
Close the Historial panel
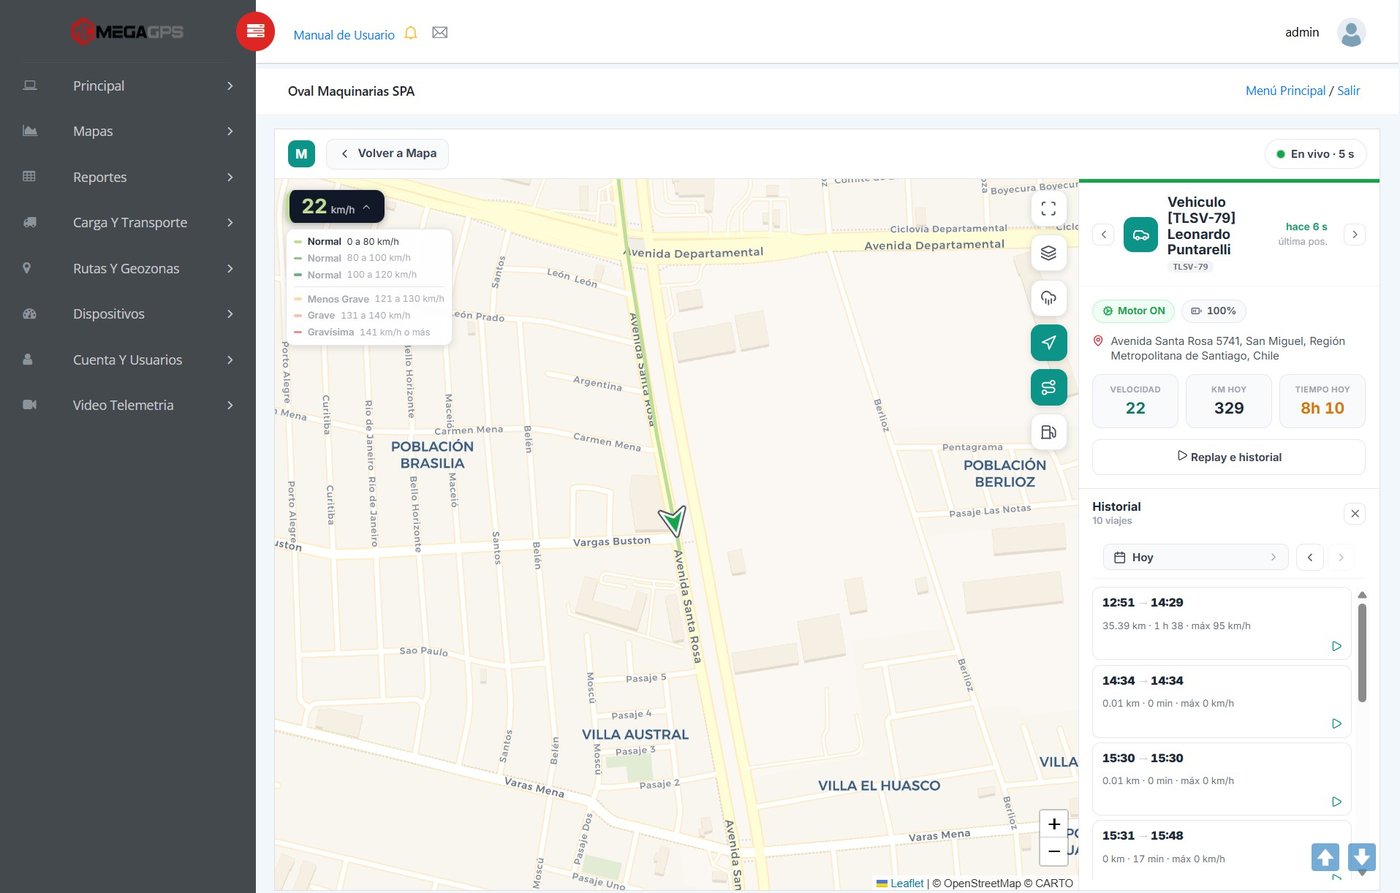point(1354,514)
